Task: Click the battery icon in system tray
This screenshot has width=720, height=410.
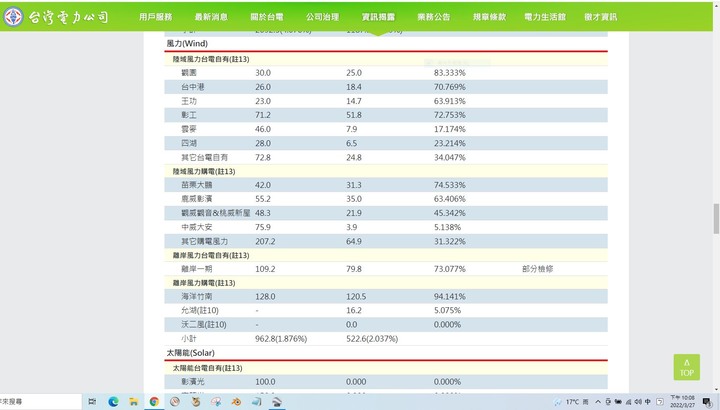Action: pos(618,402)
